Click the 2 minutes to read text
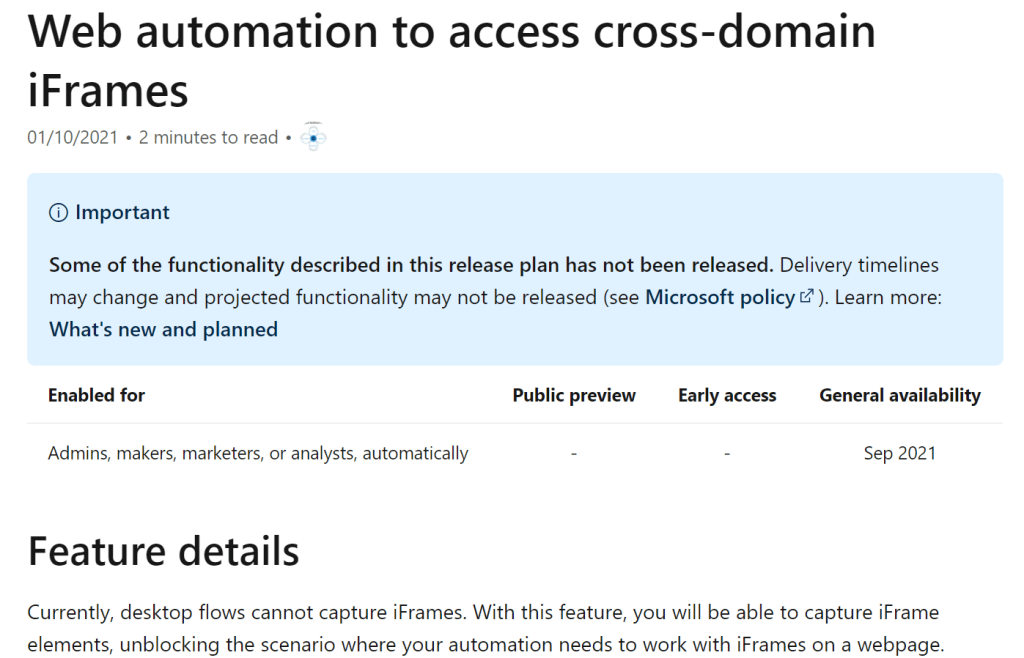This screenshot has height=658, width=1024. [208, 138]
